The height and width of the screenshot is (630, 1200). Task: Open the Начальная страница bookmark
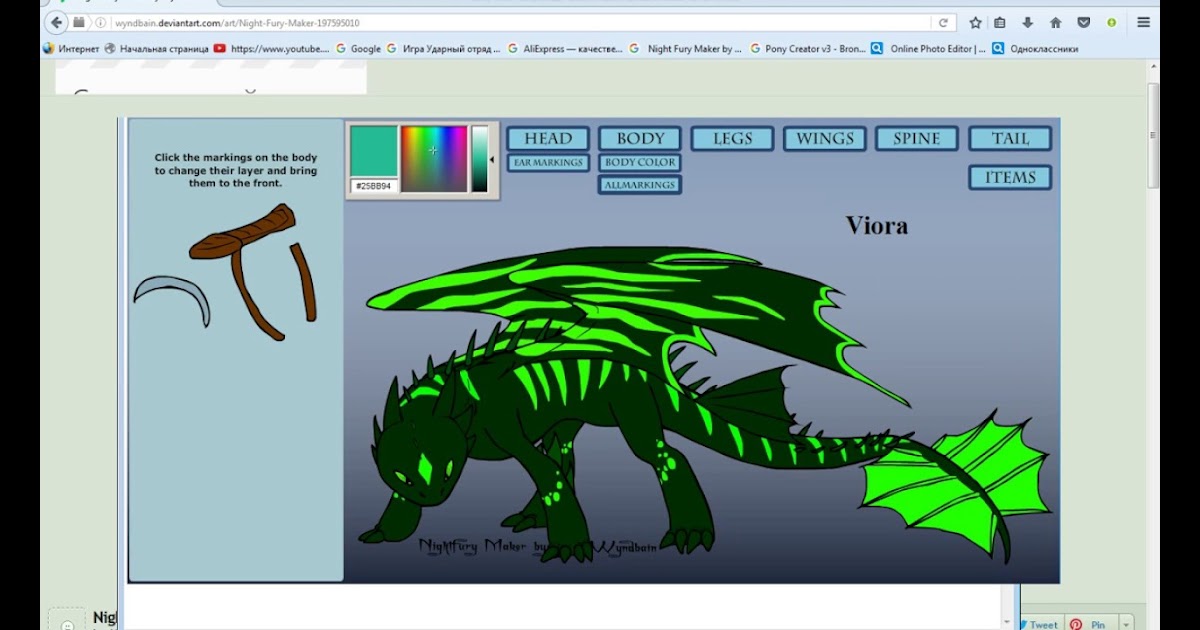coord(155,48)
